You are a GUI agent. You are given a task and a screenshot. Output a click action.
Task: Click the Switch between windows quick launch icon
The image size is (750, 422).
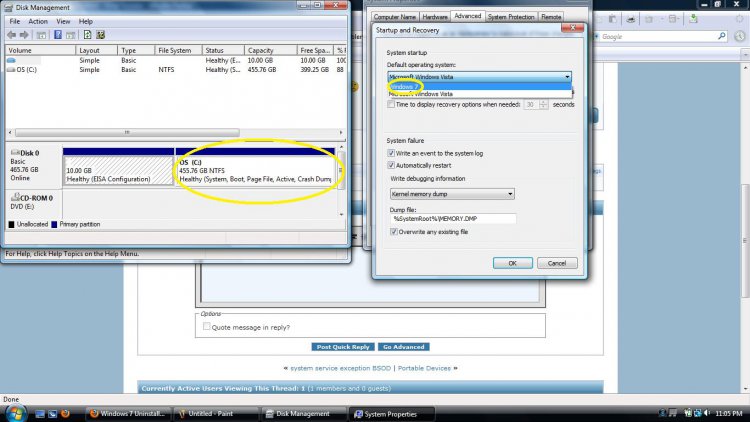(52, 414)
